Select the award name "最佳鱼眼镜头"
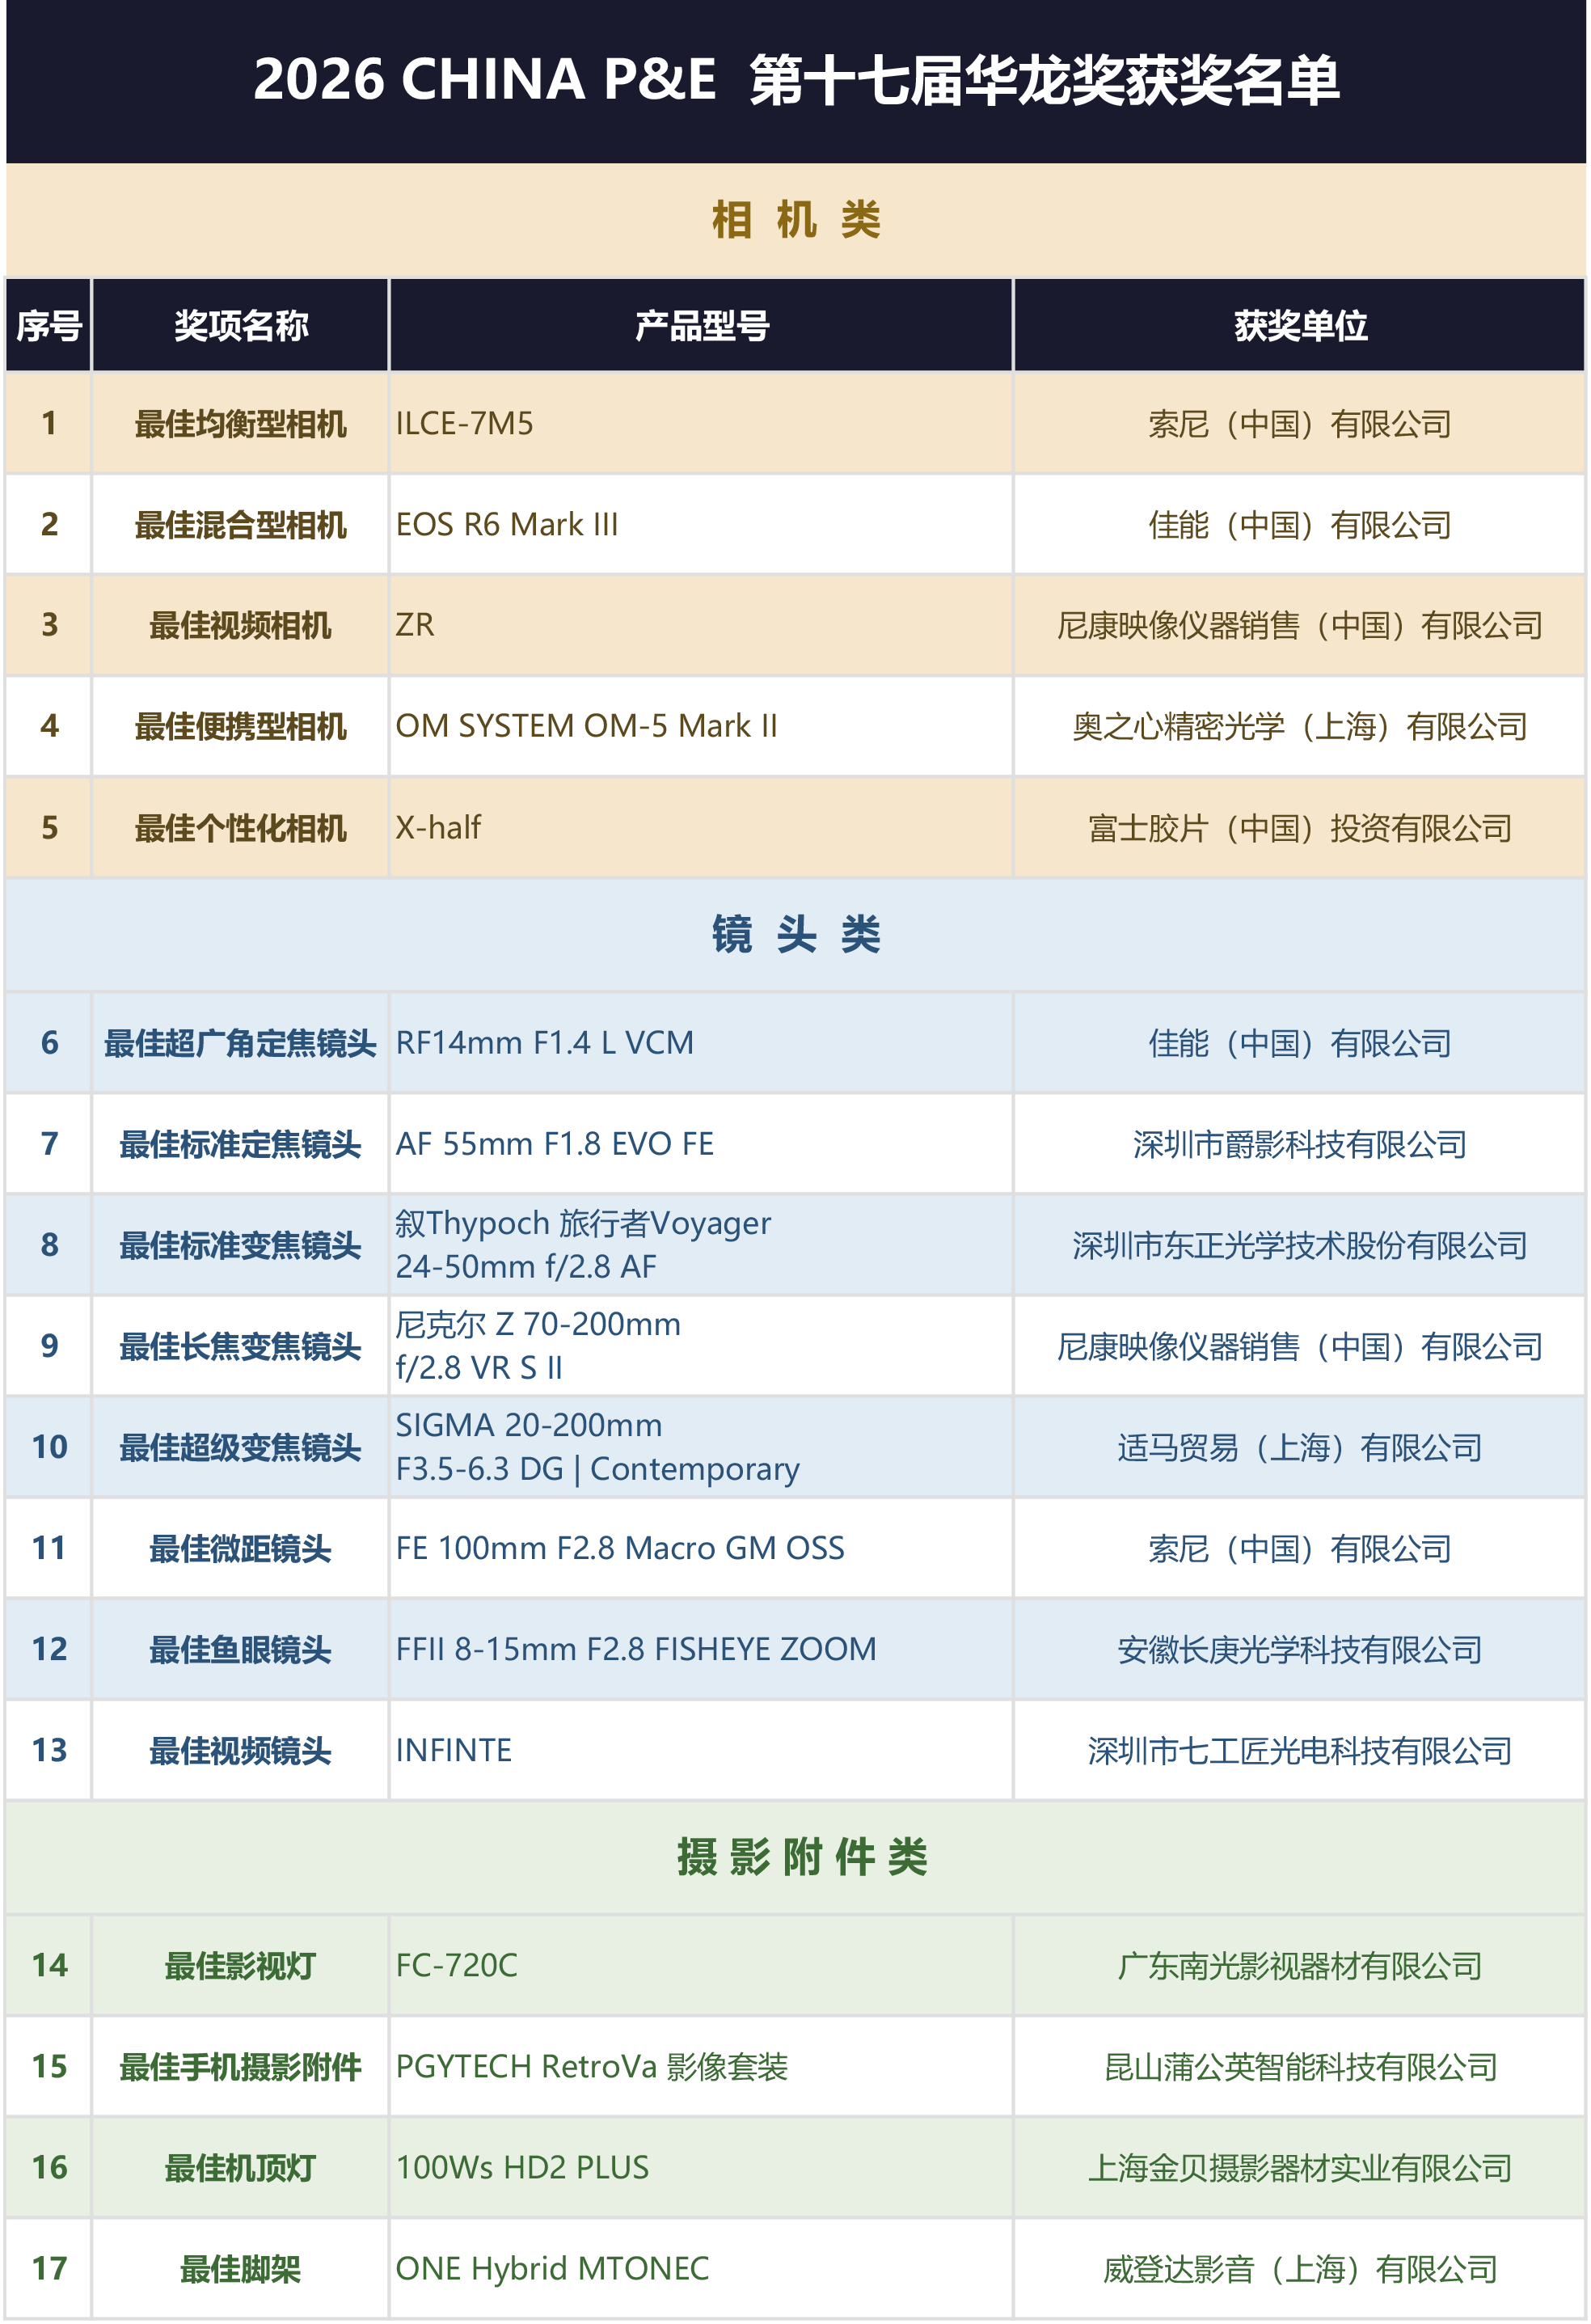 (x=241, y=1650)
